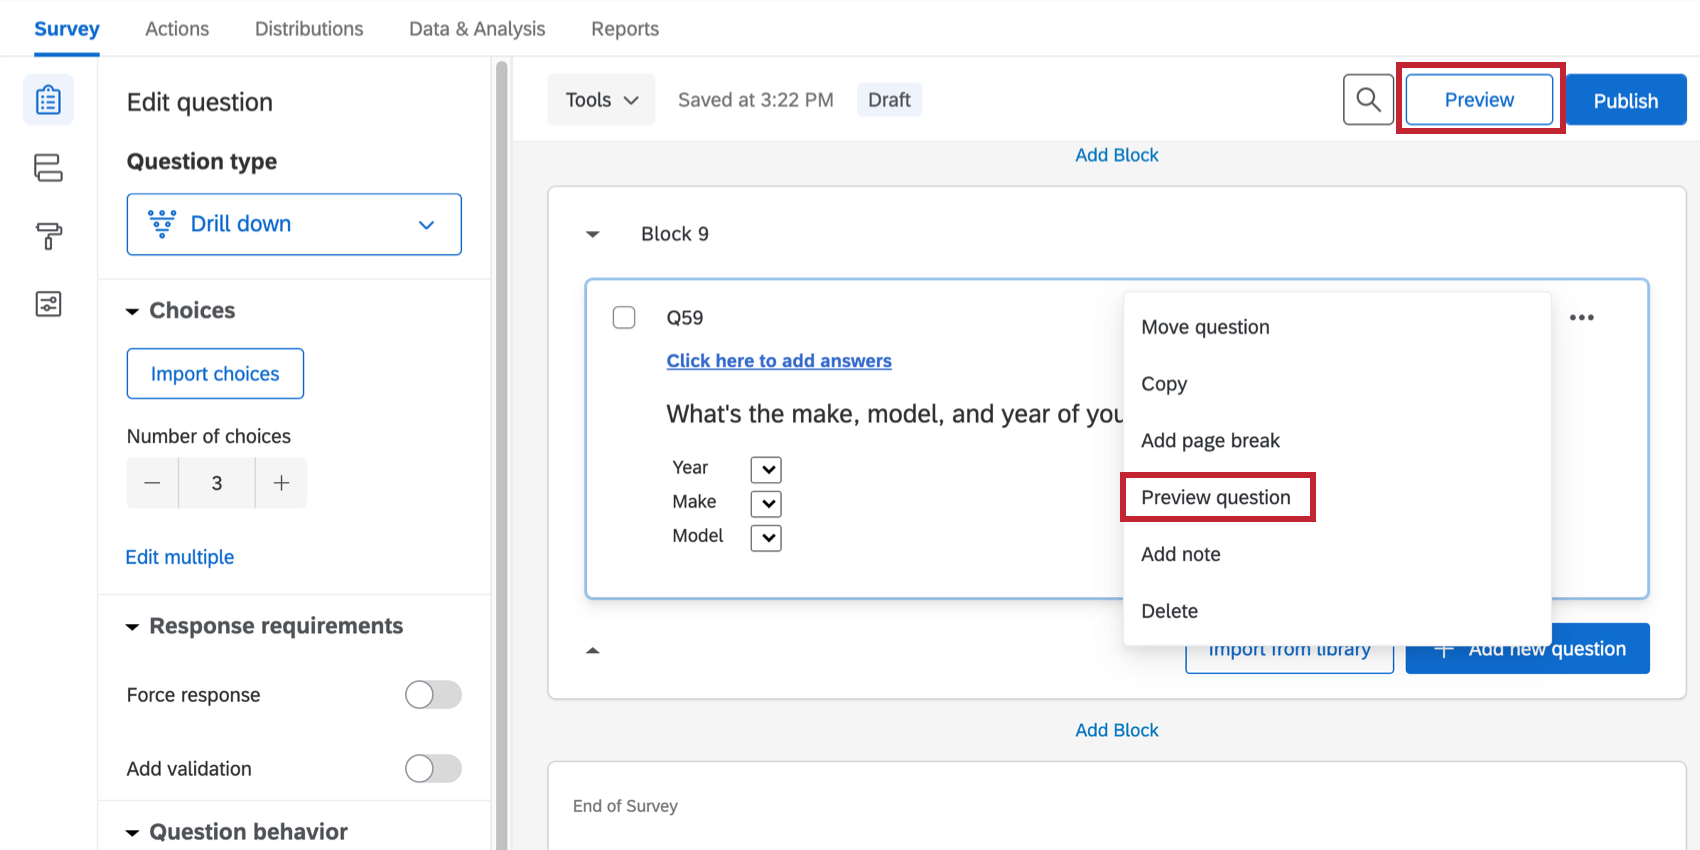This screenshot has width=1700, height=850.
Task: Check the Q59 question checkbox
Action: pyautogui.click(x=624, y=318)
